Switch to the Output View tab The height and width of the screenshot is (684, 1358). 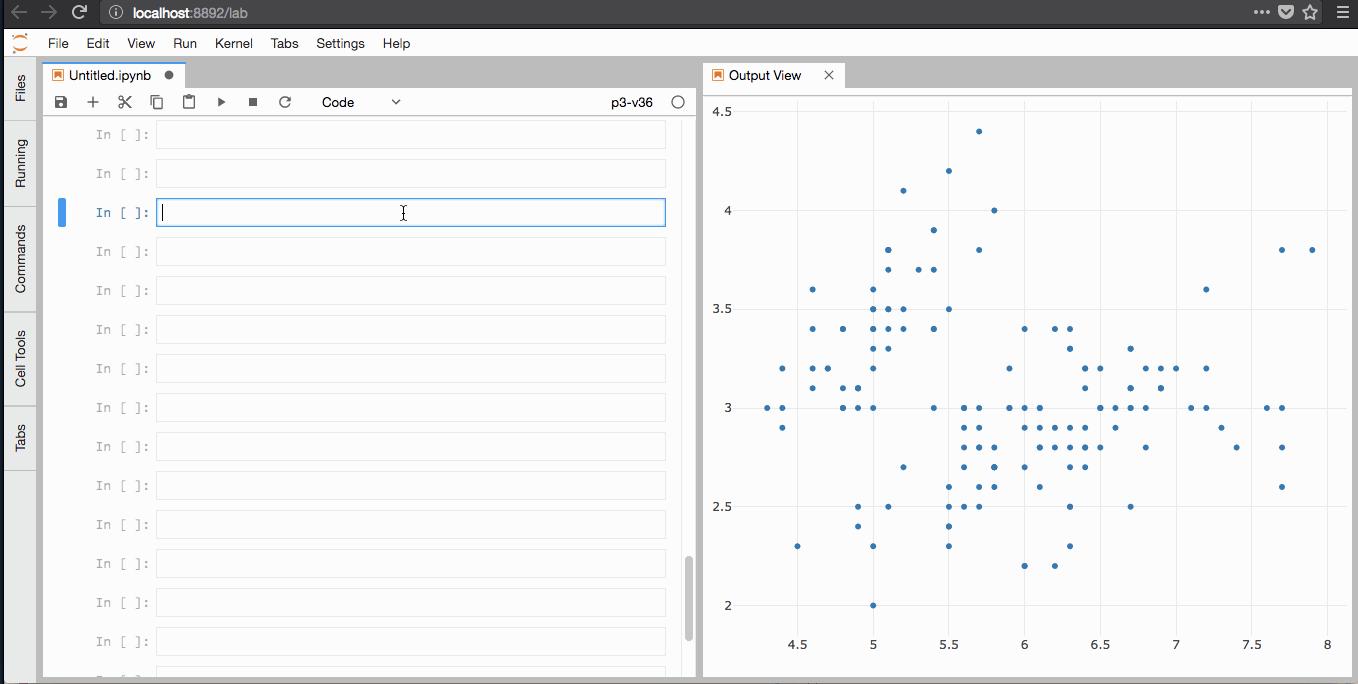pos(765,75)
